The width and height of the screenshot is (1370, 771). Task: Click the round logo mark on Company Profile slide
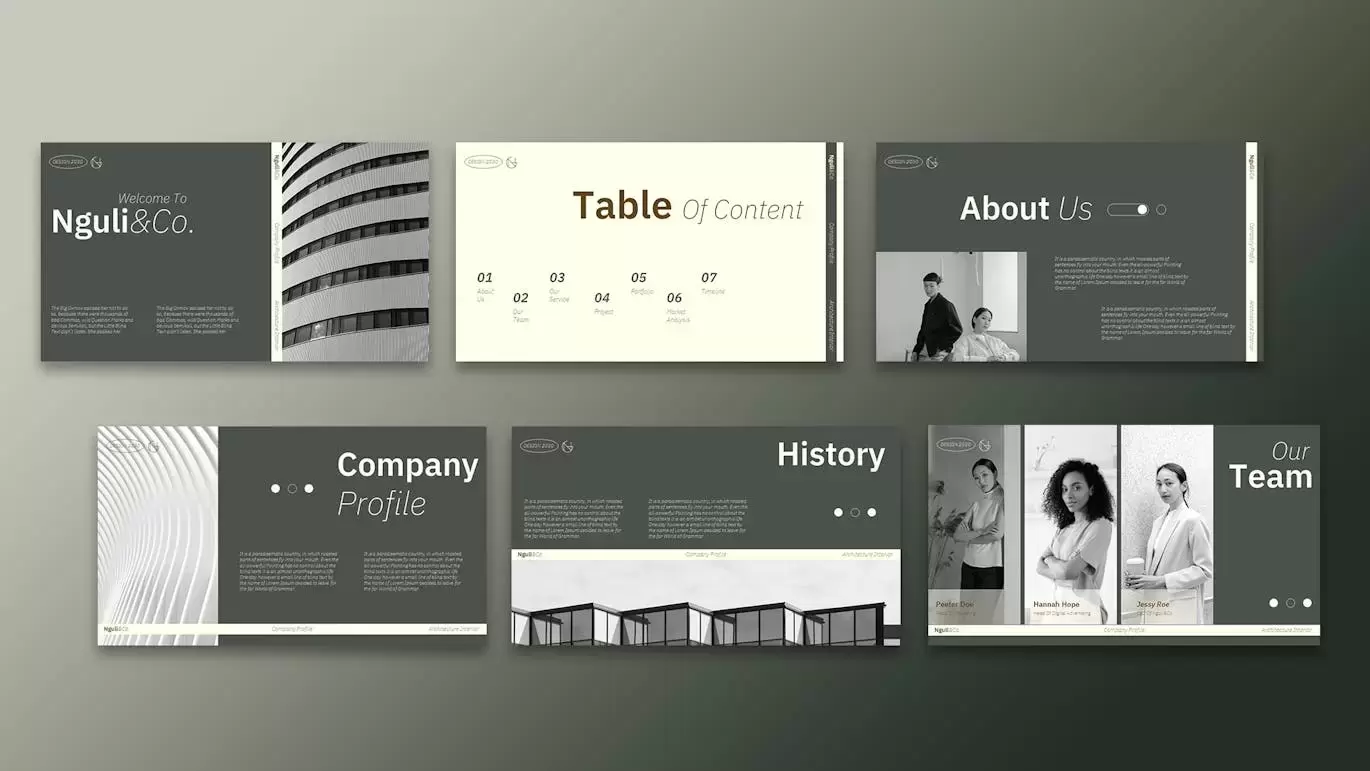154,446
